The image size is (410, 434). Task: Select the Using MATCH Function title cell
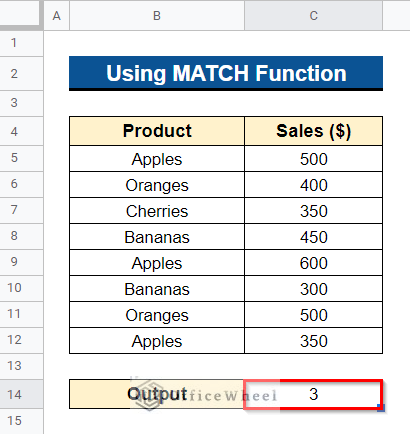click(226, 73)
